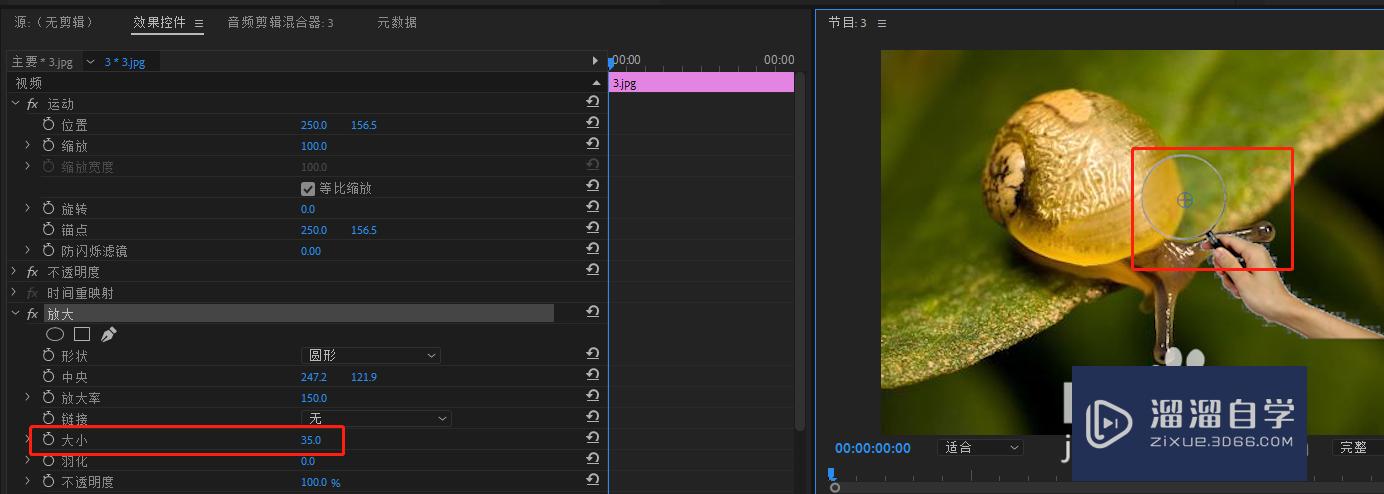Open the 效果控件 panel menu icon
The height and width of the screenshot is (494, 1384).
199,23
